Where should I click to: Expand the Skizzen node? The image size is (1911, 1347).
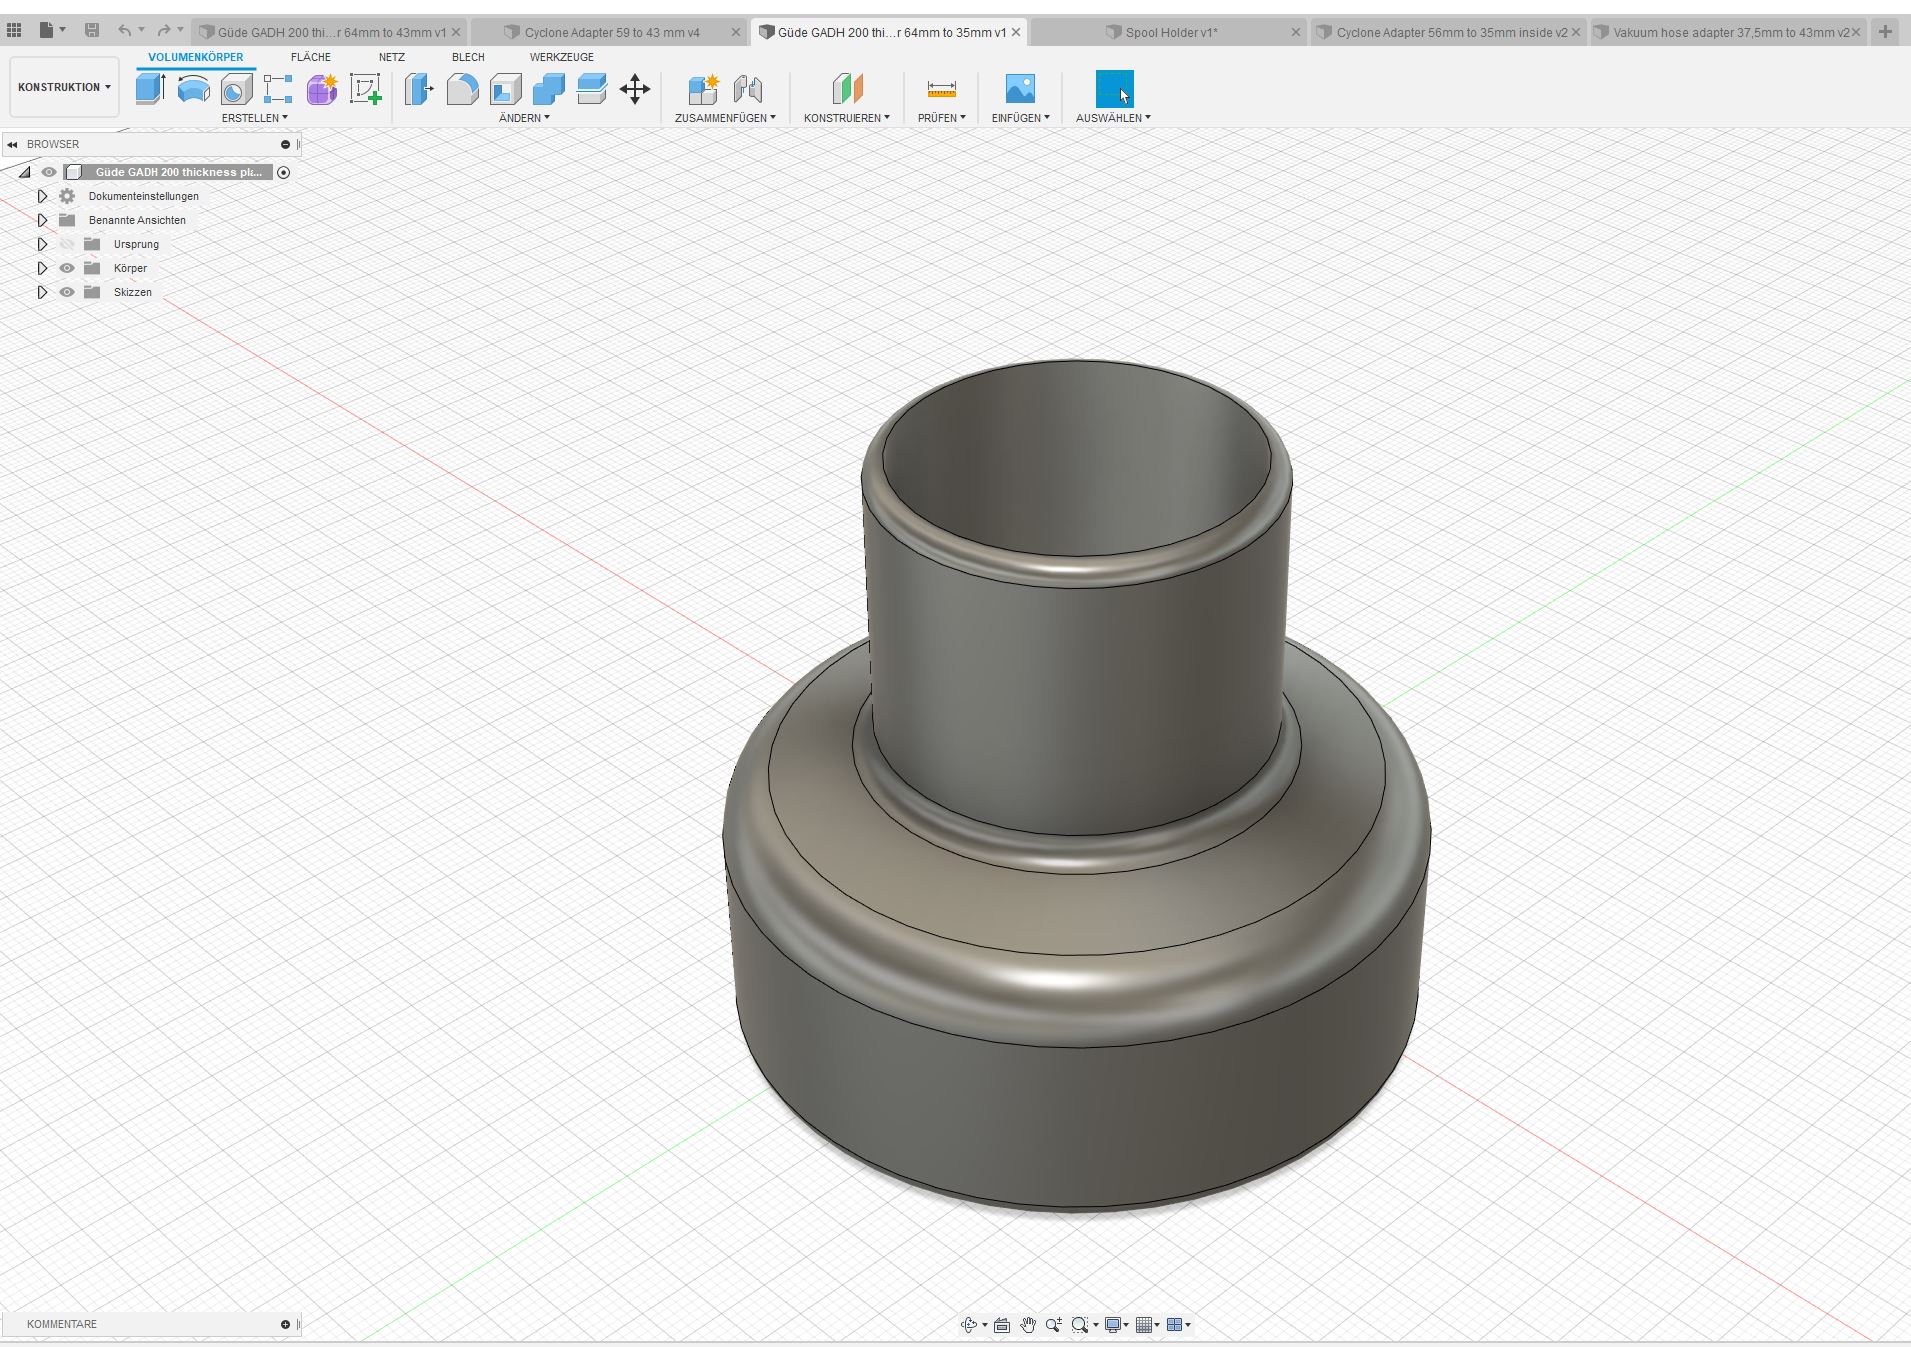click(x=42, y=292)
